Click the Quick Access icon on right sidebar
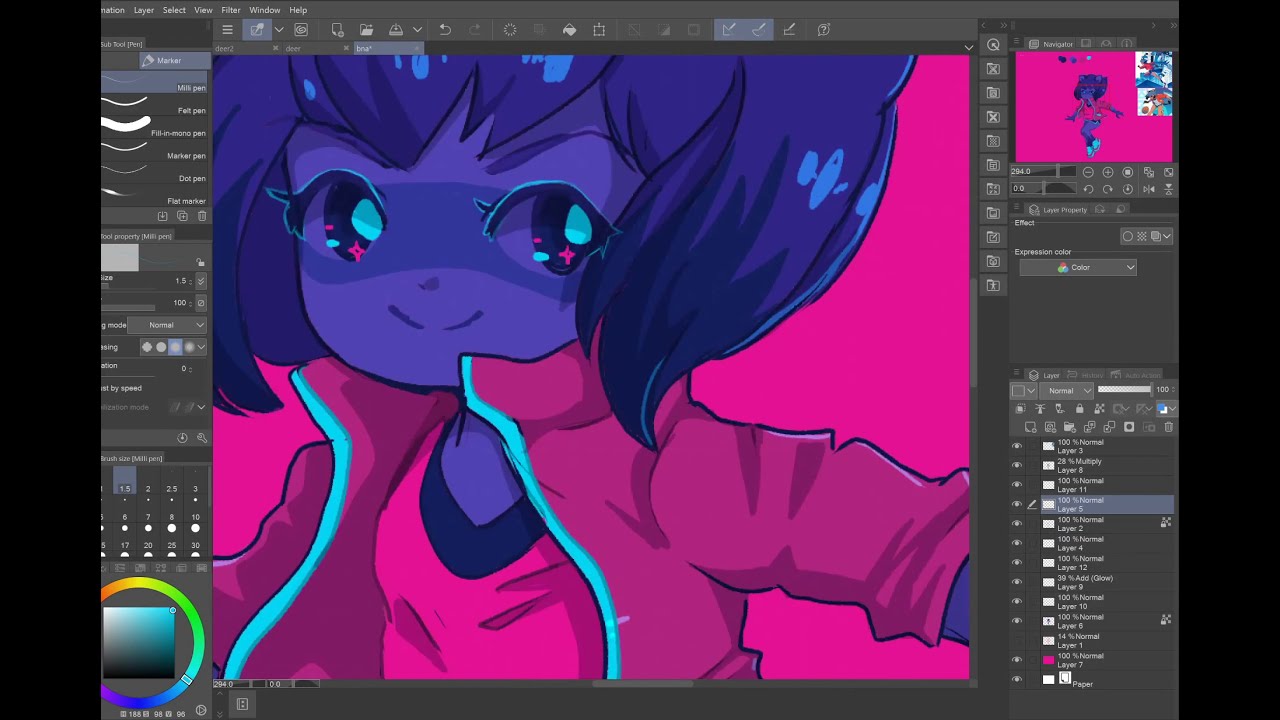The image size is (1280, 720). coord(993,45)
